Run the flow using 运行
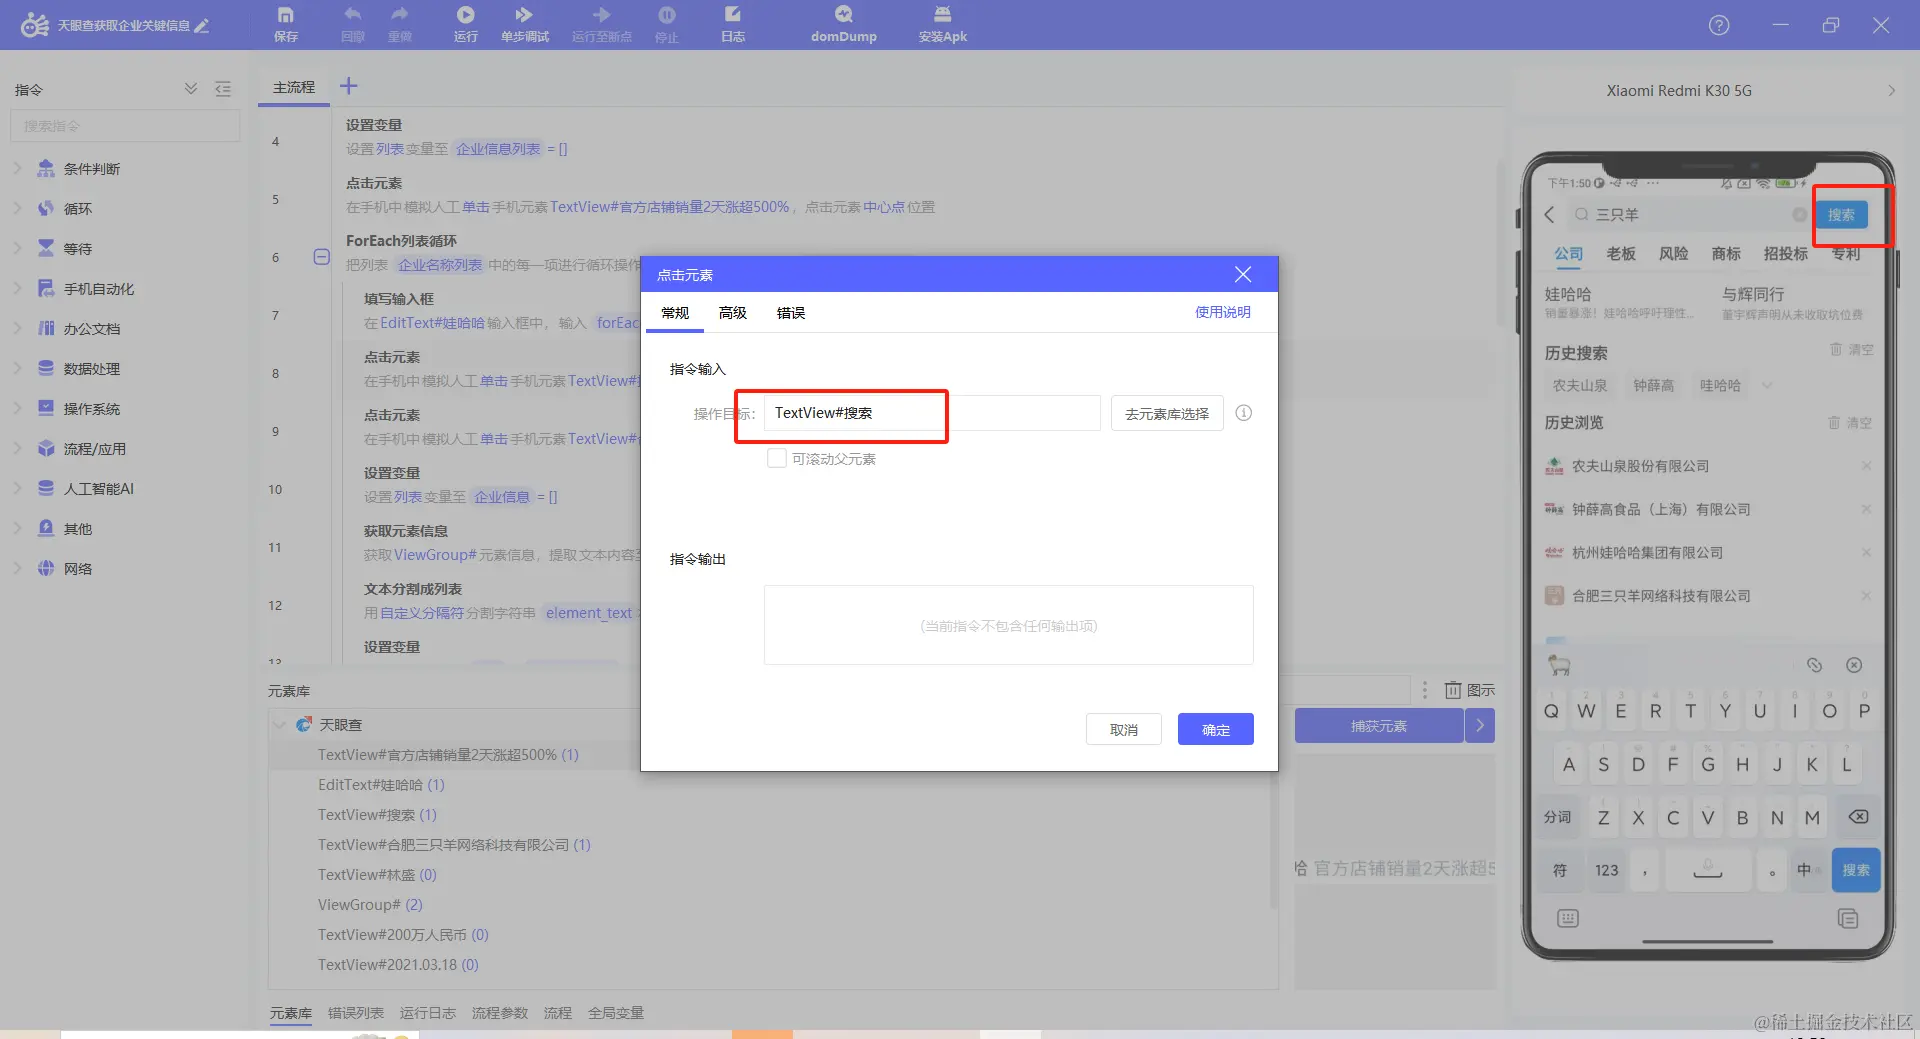The height and width of the screenshot is (1039, 1920). coord(466,24)
